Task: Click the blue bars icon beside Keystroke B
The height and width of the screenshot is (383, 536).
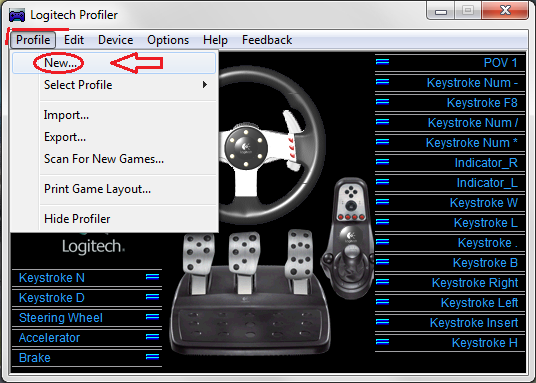Action: pyautogui.click(x=382, y=262)
